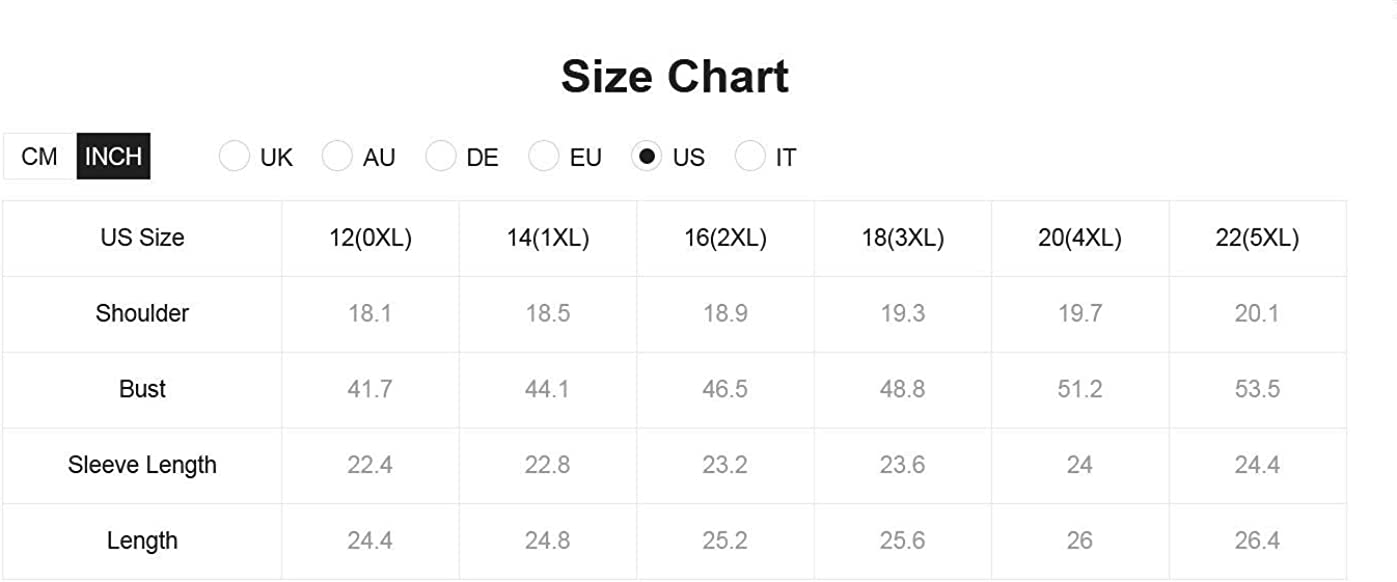This screenshot has width=1397, height=582.
Task: Click the 22(5XL) size header
Action: pos(1257,238)
